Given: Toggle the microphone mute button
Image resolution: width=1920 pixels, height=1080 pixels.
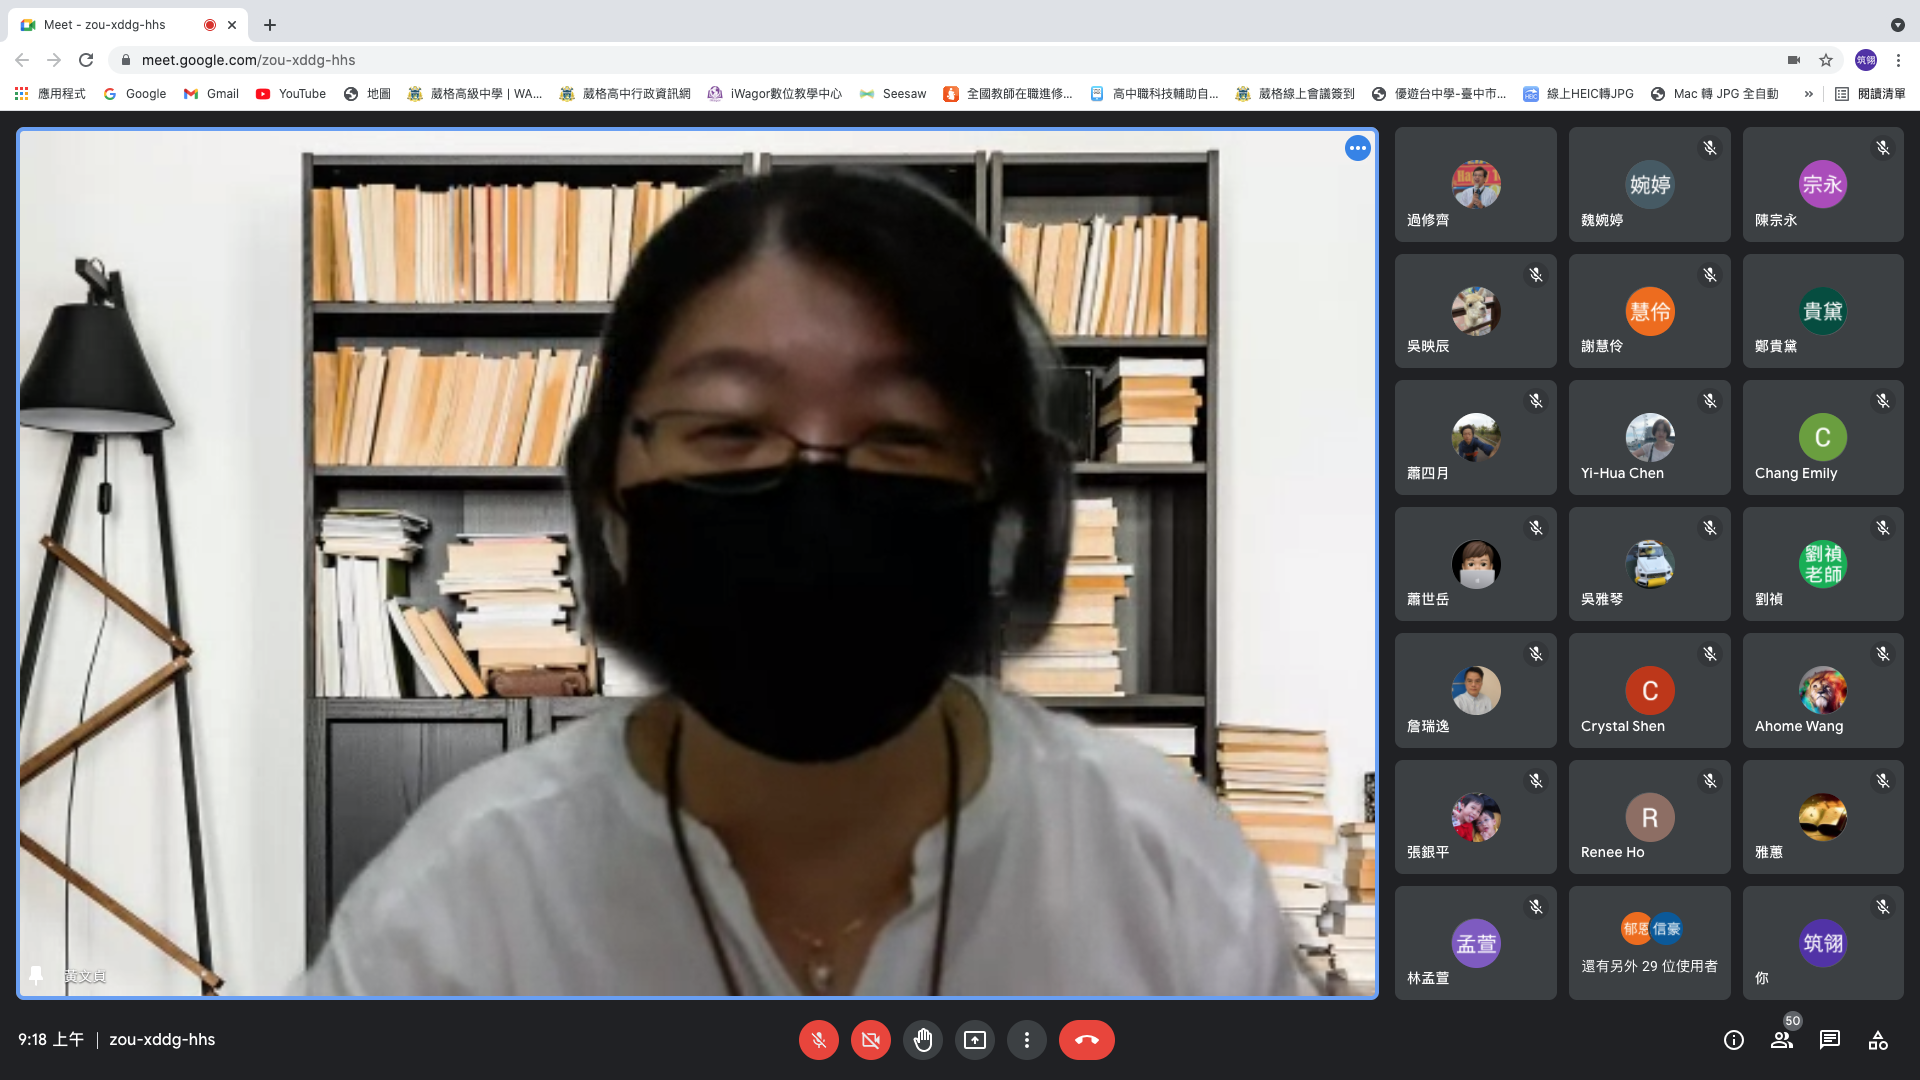Looking at the screenshot, I should (818, 1040).
